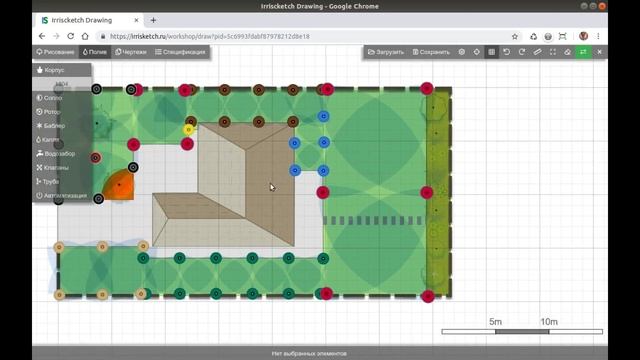
Task: Bookmark this page with the star
Action: point(515,36)
